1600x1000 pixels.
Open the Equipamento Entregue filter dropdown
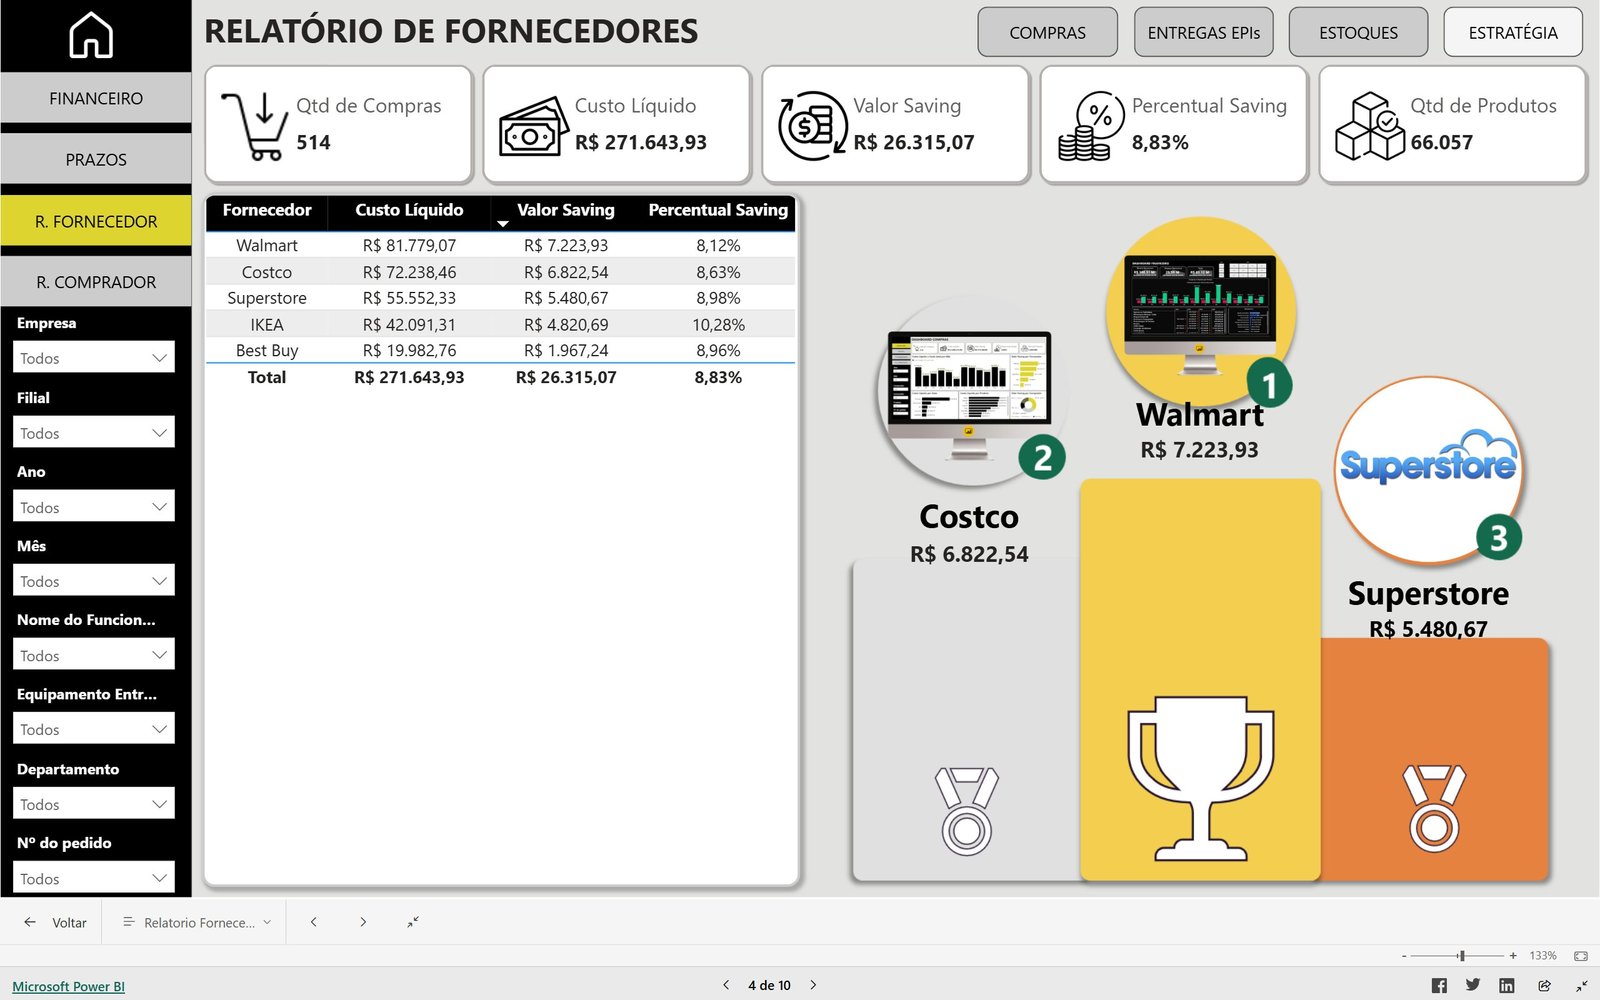point(94,728)
